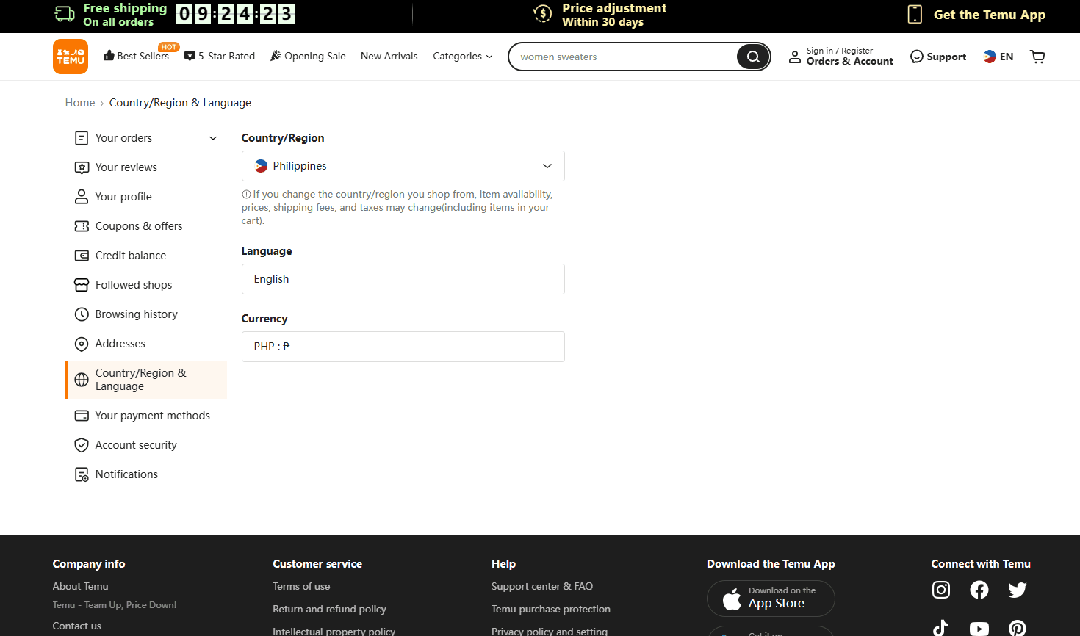Open the Opening Sale page
This screenshot has height=636, width=1080.
tap(307, 56)
